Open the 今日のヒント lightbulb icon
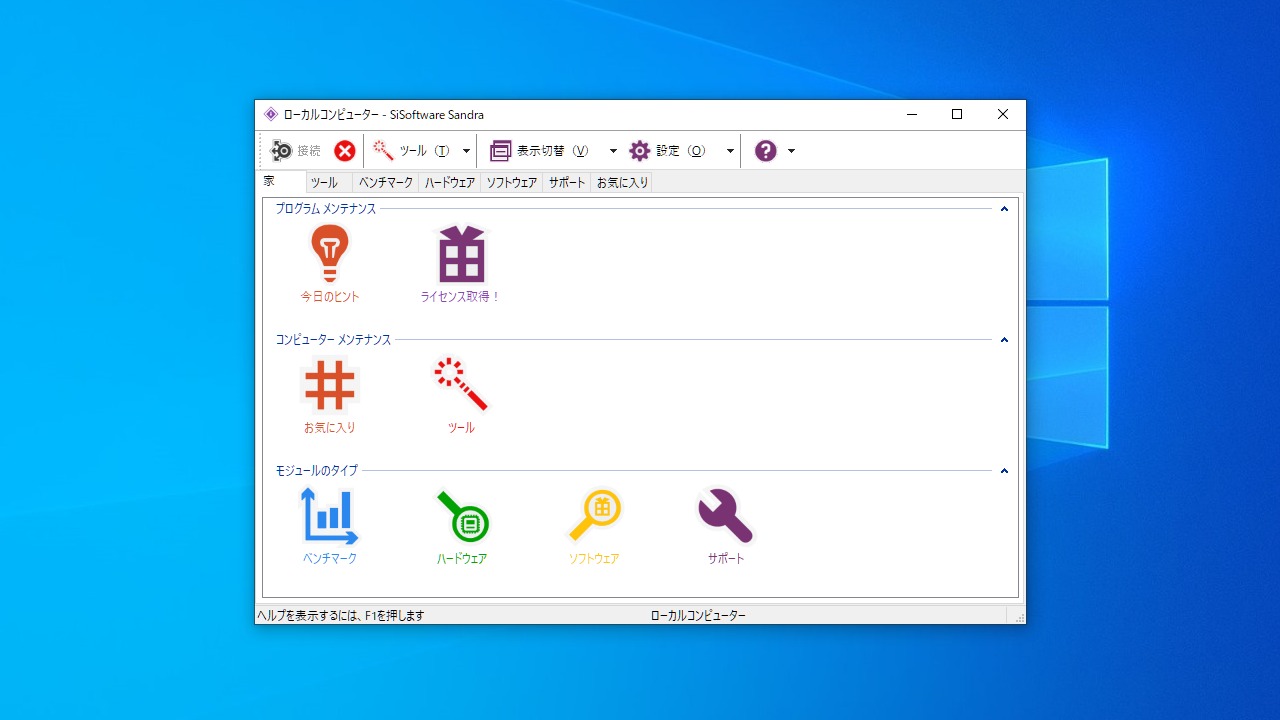The height and width of the screenshot is (720, 1280). click(x=330, y=253)
